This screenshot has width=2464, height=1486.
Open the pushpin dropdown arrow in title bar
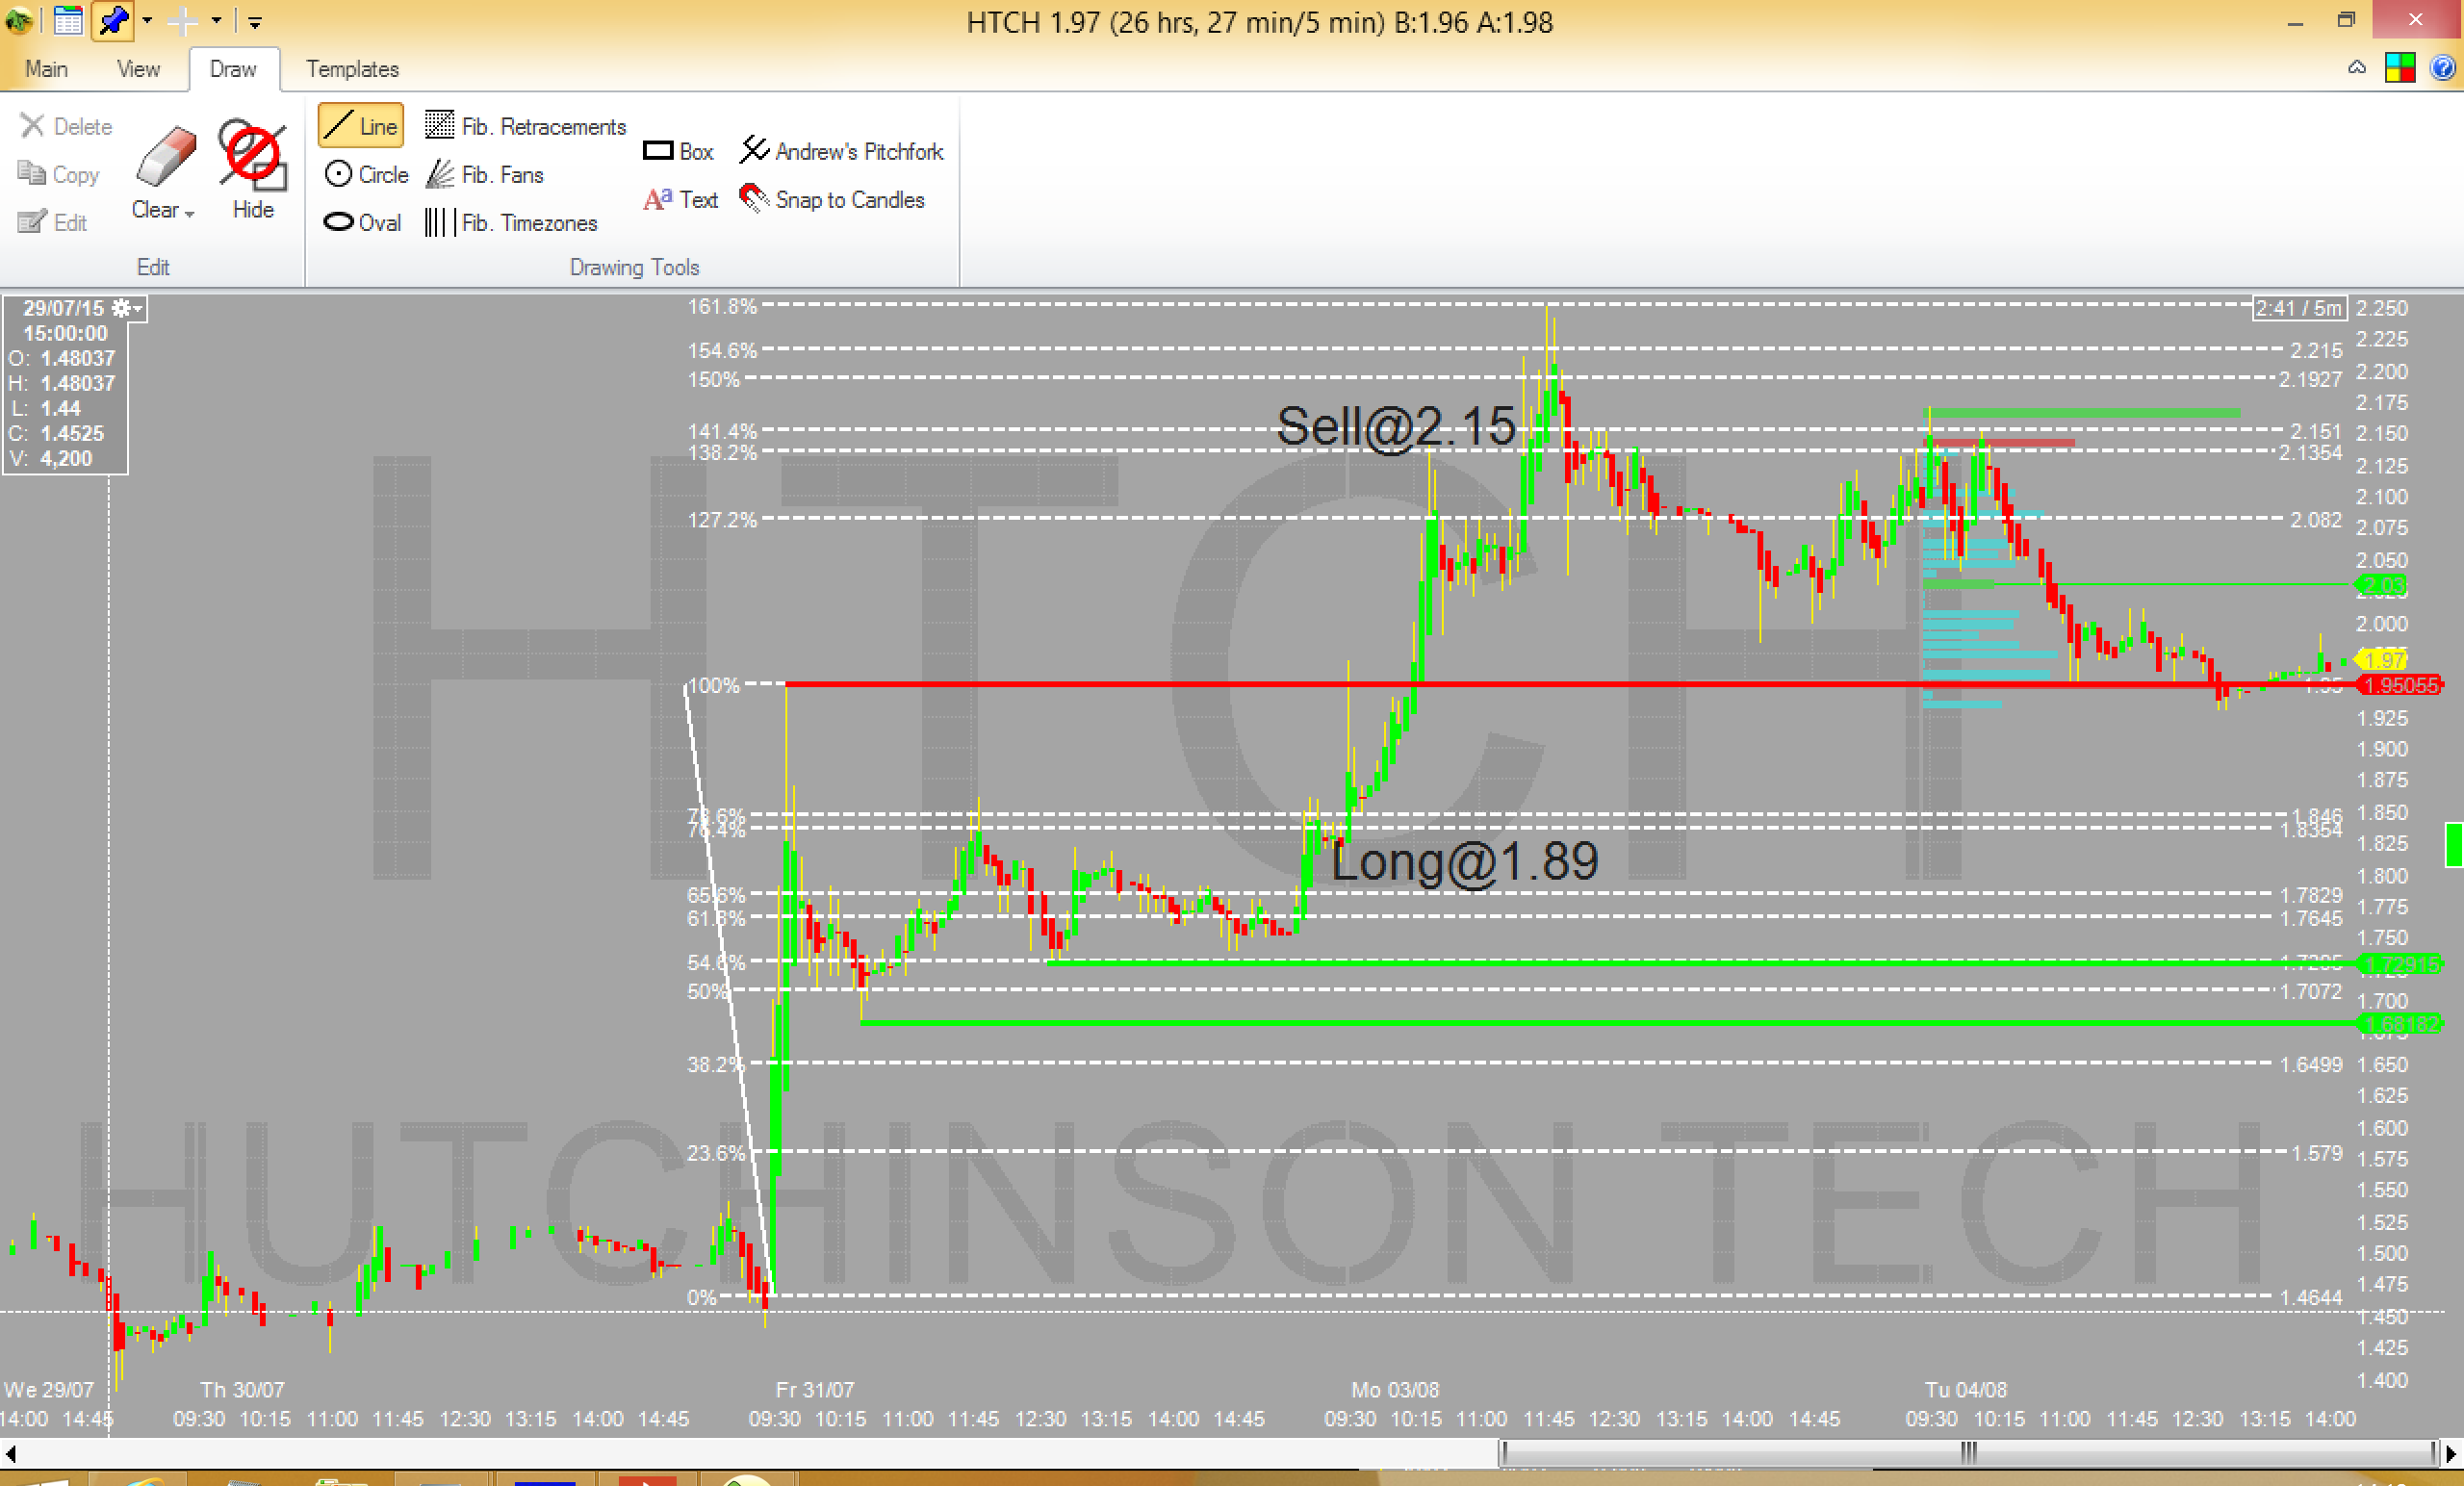147,20
